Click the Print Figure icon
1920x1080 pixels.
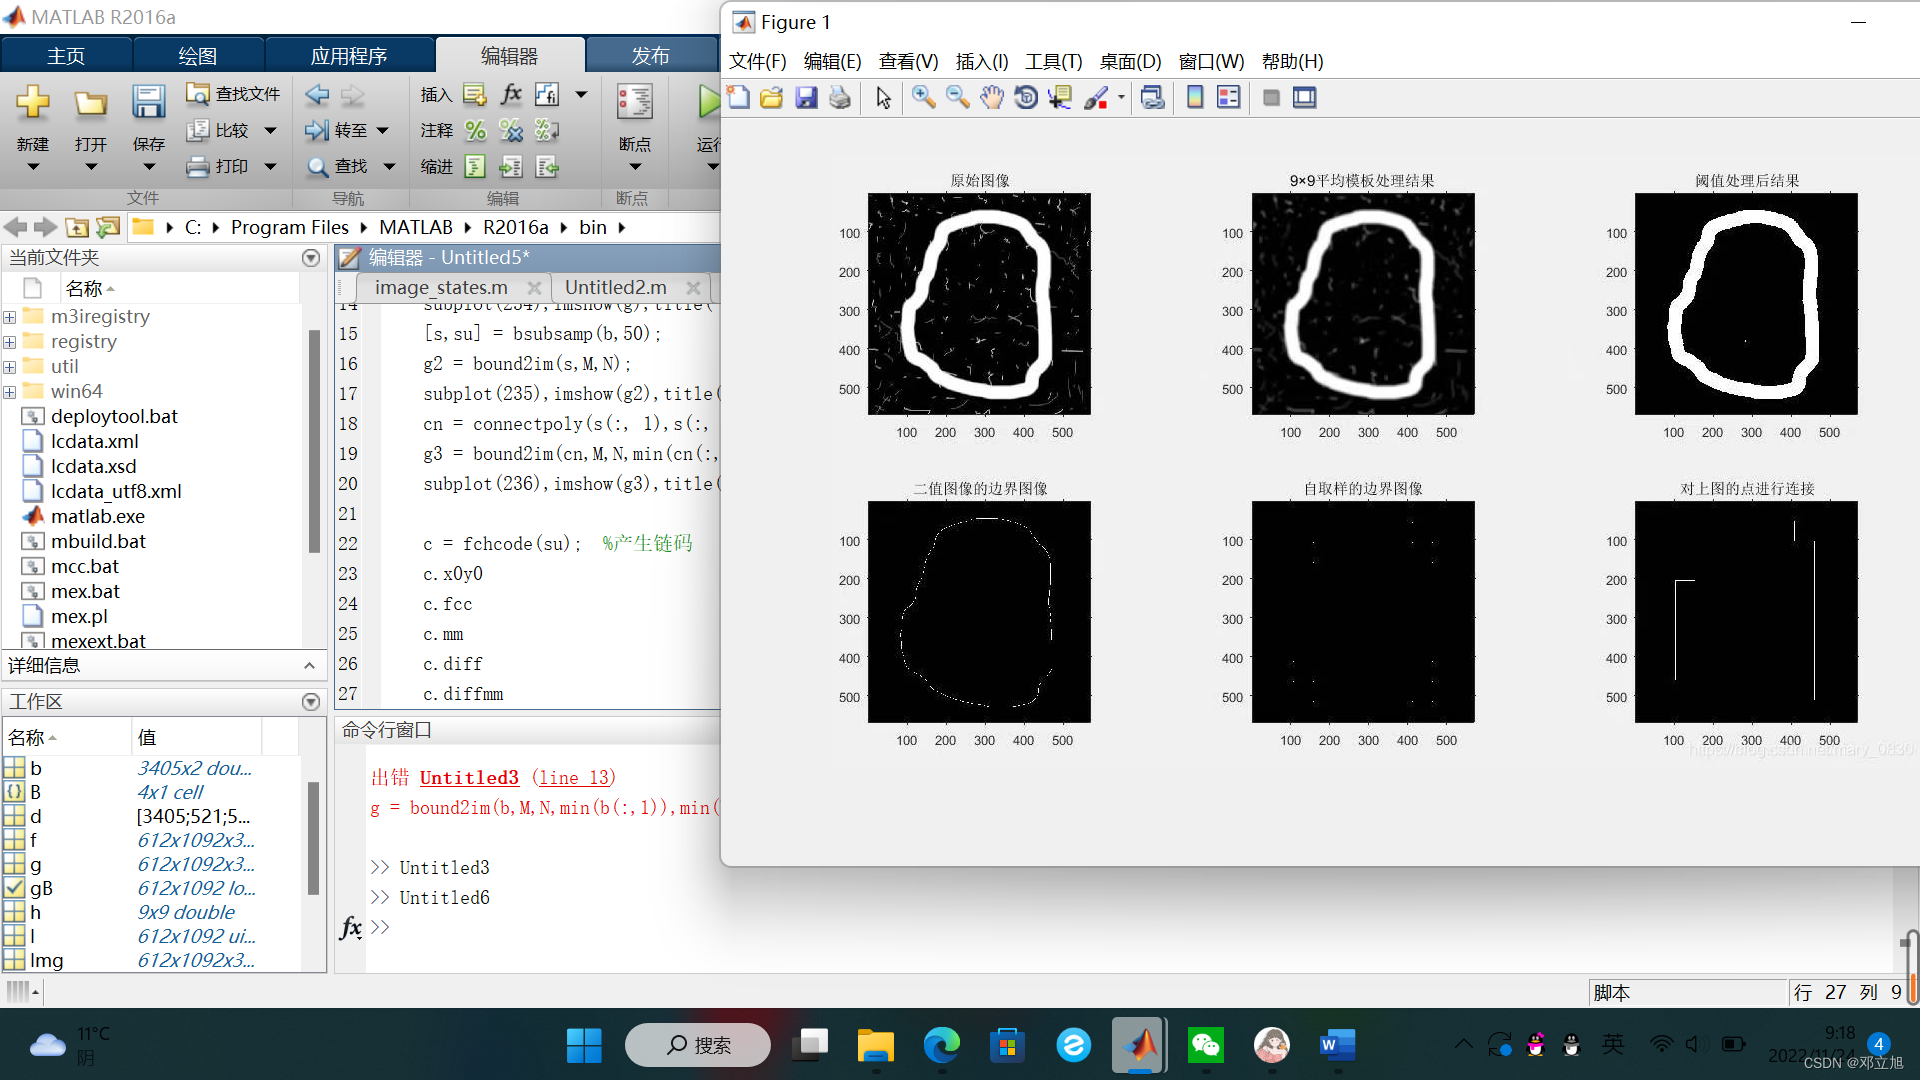pos(840,98)
